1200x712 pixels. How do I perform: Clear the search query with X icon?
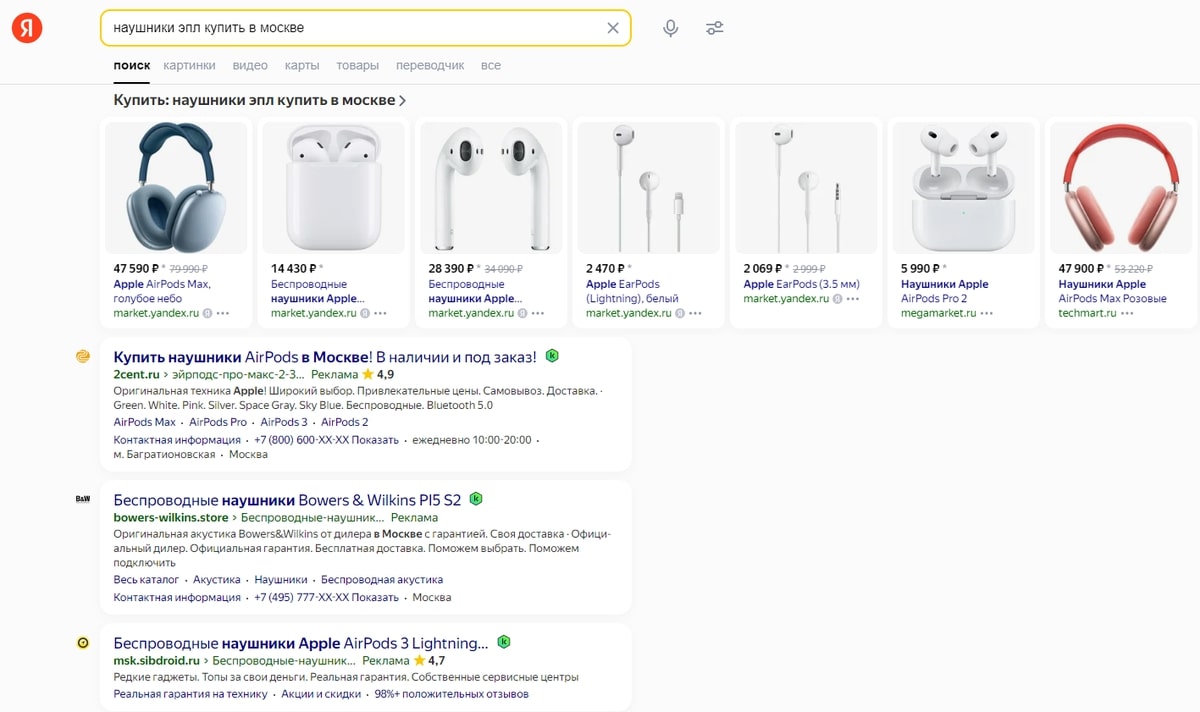(613, 28)
